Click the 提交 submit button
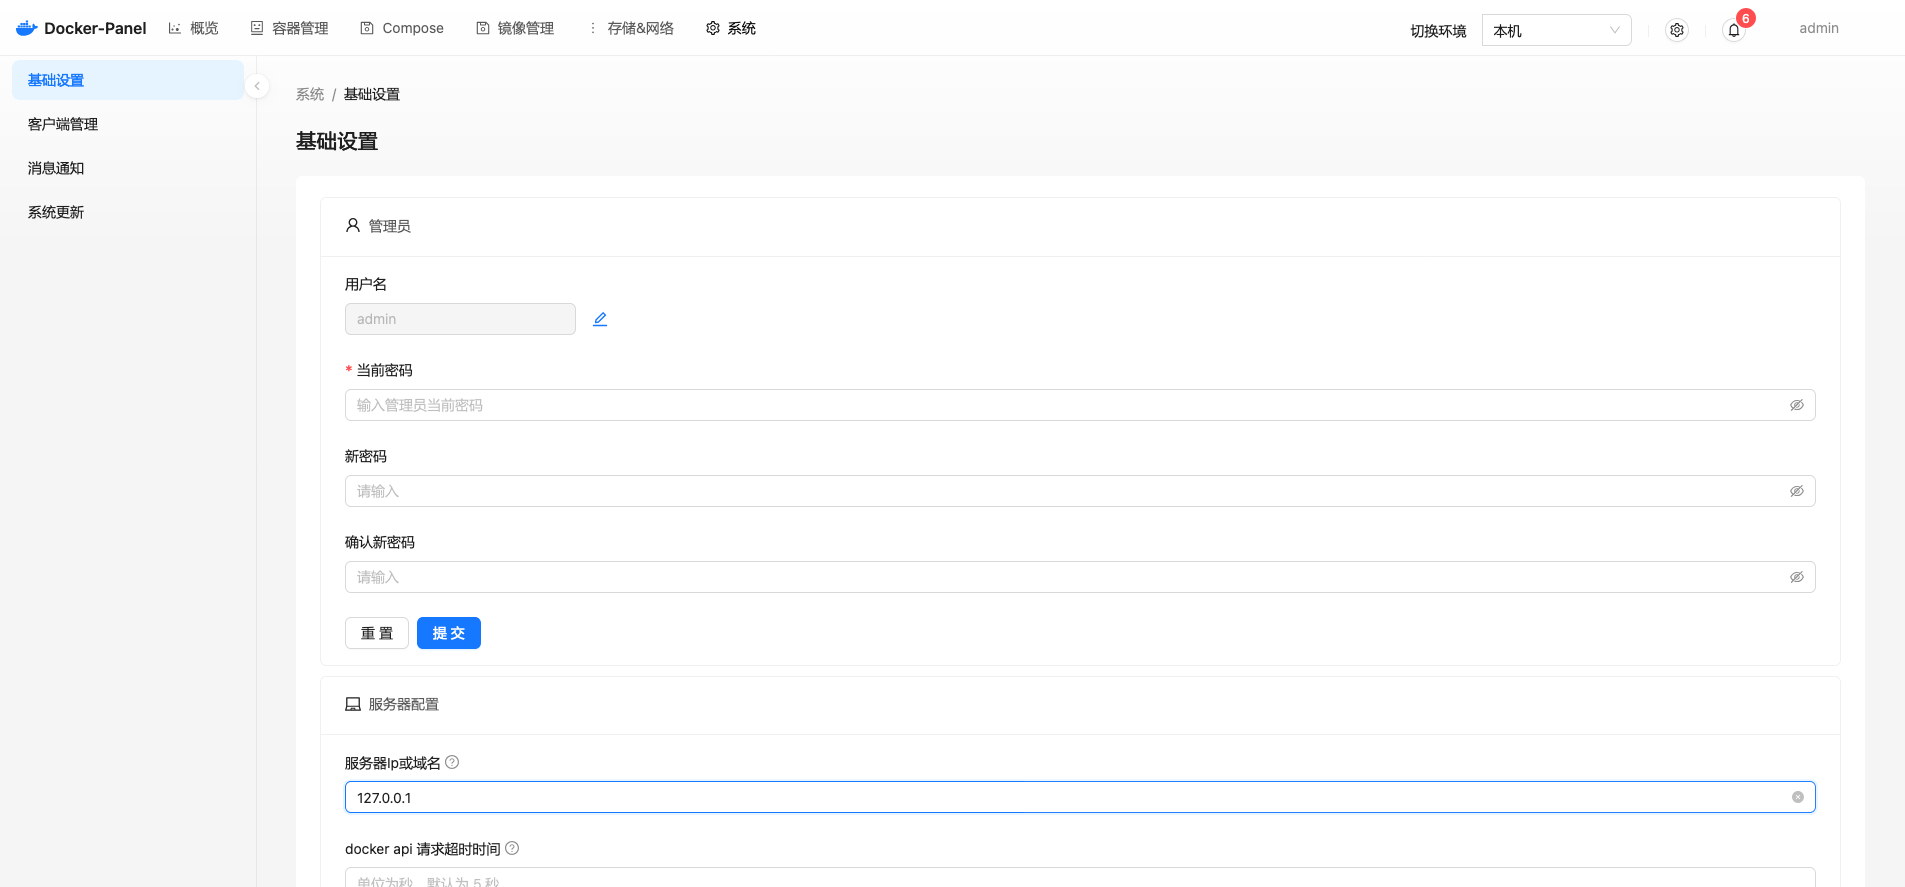Screen dimensions: 1905x887 [x=448, y=633]
